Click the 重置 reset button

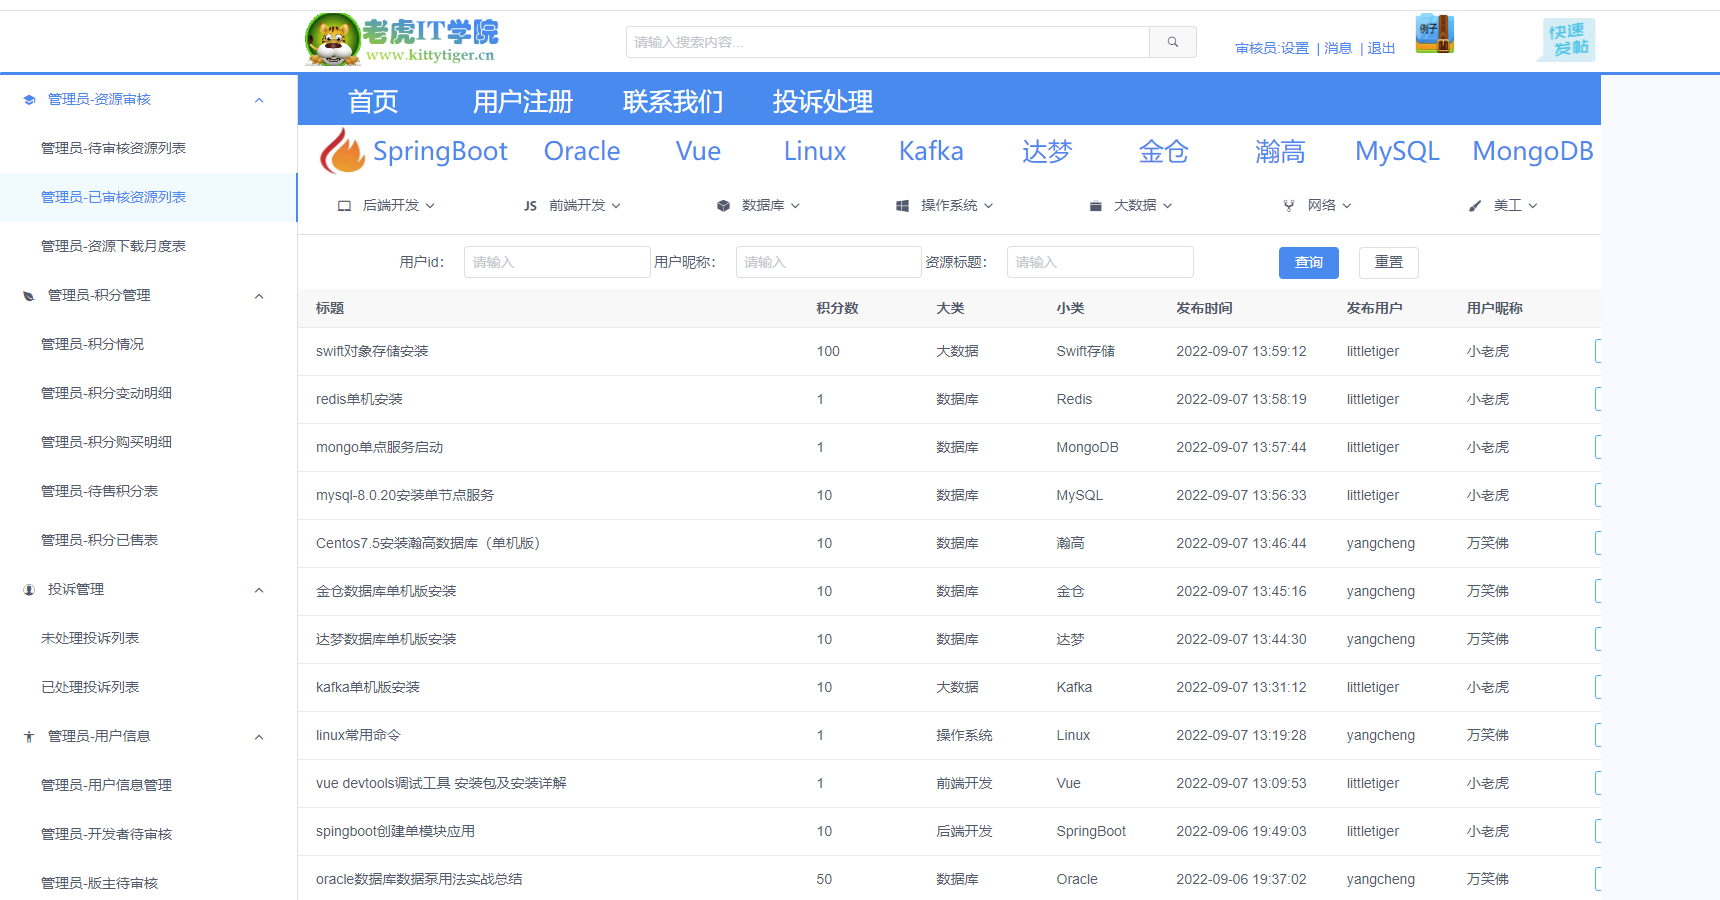(x=1388, y=262)
